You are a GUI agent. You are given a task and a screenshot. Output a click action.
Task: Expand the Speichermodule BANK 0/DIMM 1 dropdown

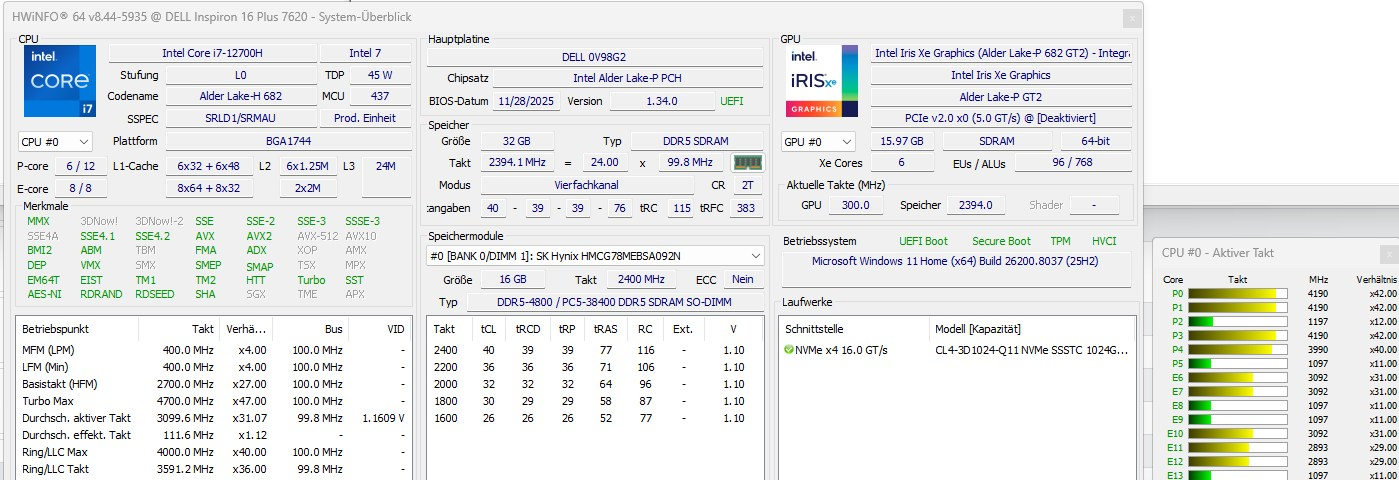595,255
